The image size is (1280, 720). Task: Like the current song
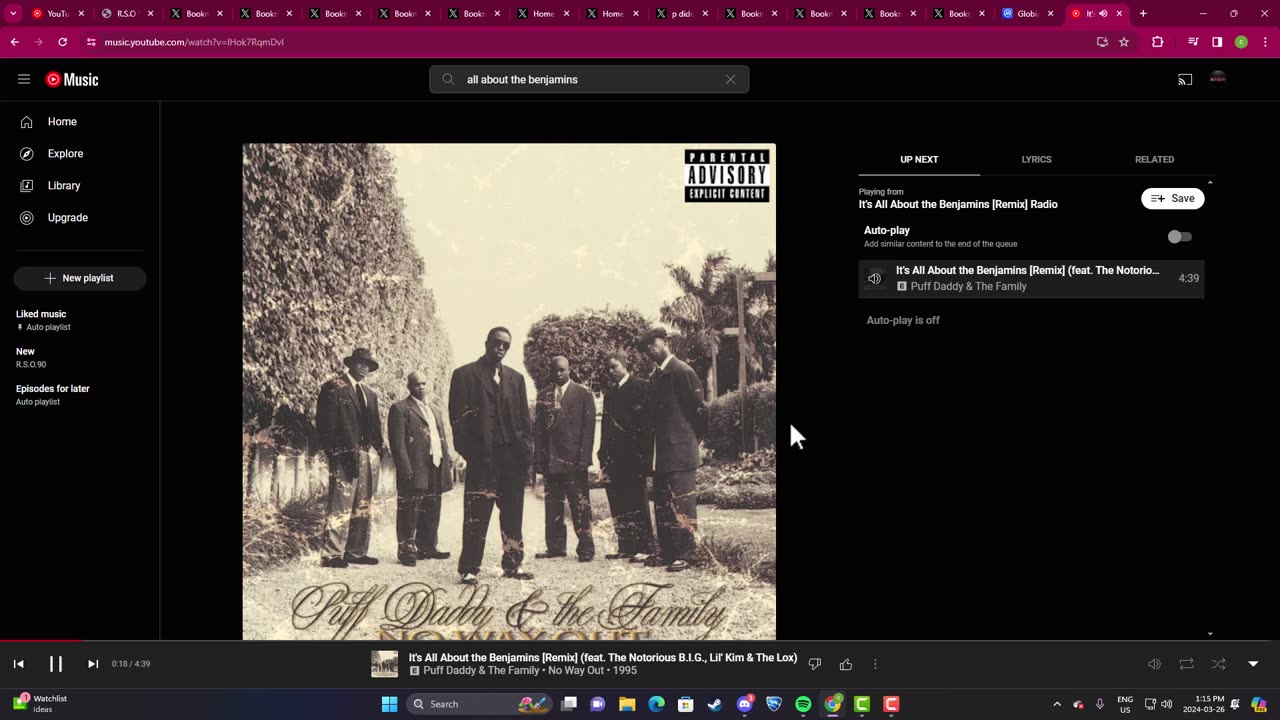[x=846, y=664]
